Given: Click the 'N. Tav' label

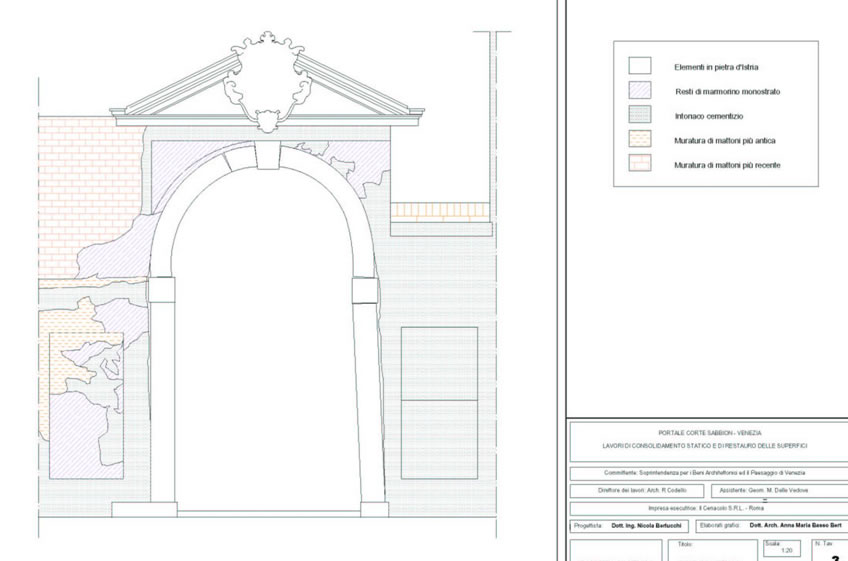Looking at the screenshot, I should tap(824, 544).
